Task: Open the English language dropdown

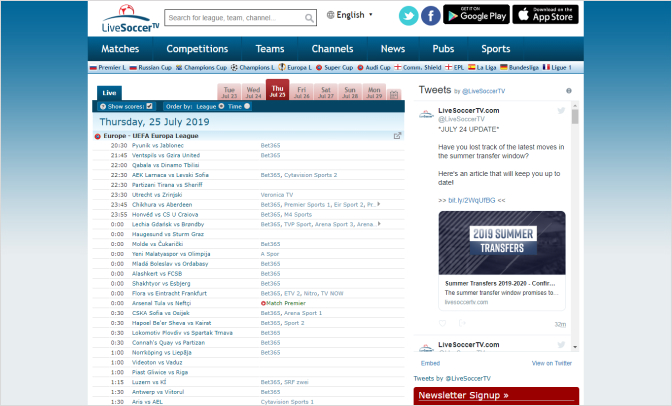Action: (x=350, y=15)
